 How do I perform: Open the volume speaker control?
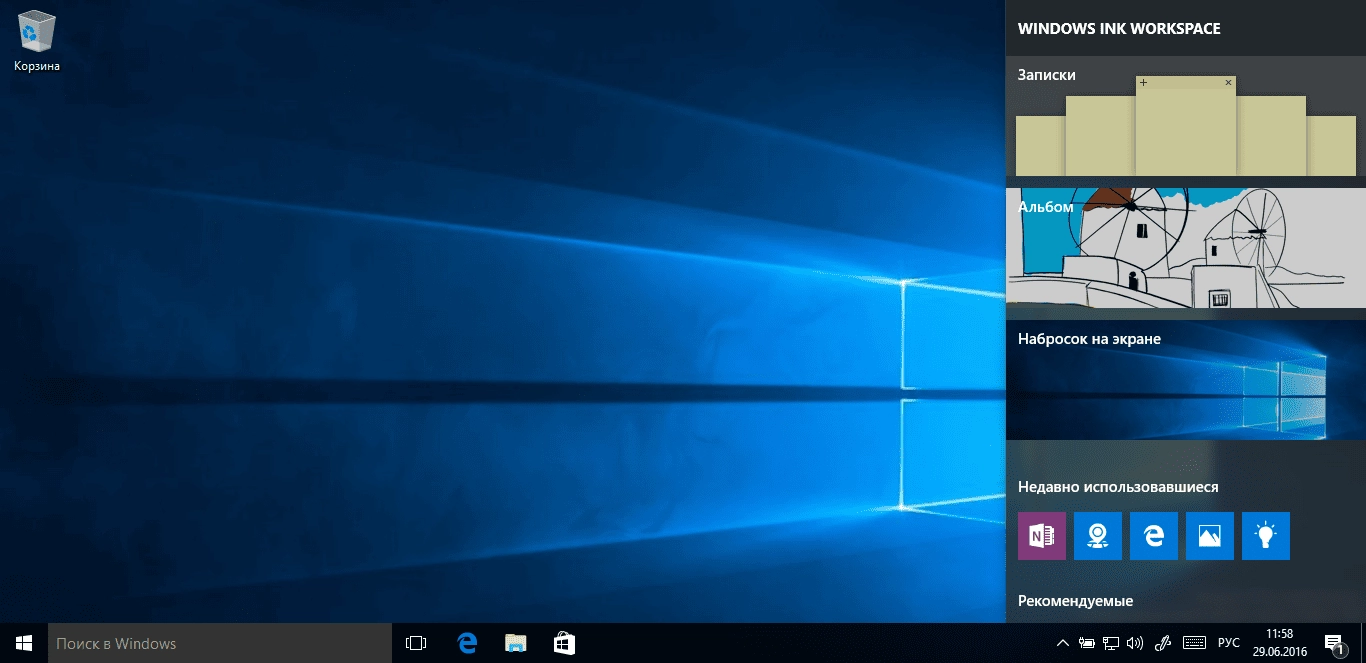pos(1135,643)
